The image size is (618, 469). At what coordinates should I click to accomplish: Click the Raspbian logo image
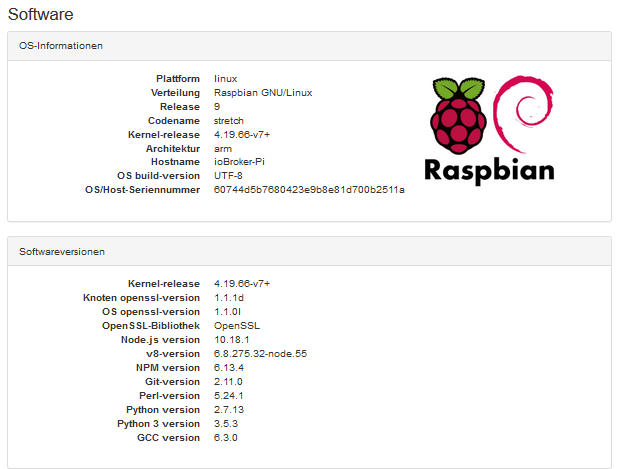pyautogui.click(x=489, y=130)
